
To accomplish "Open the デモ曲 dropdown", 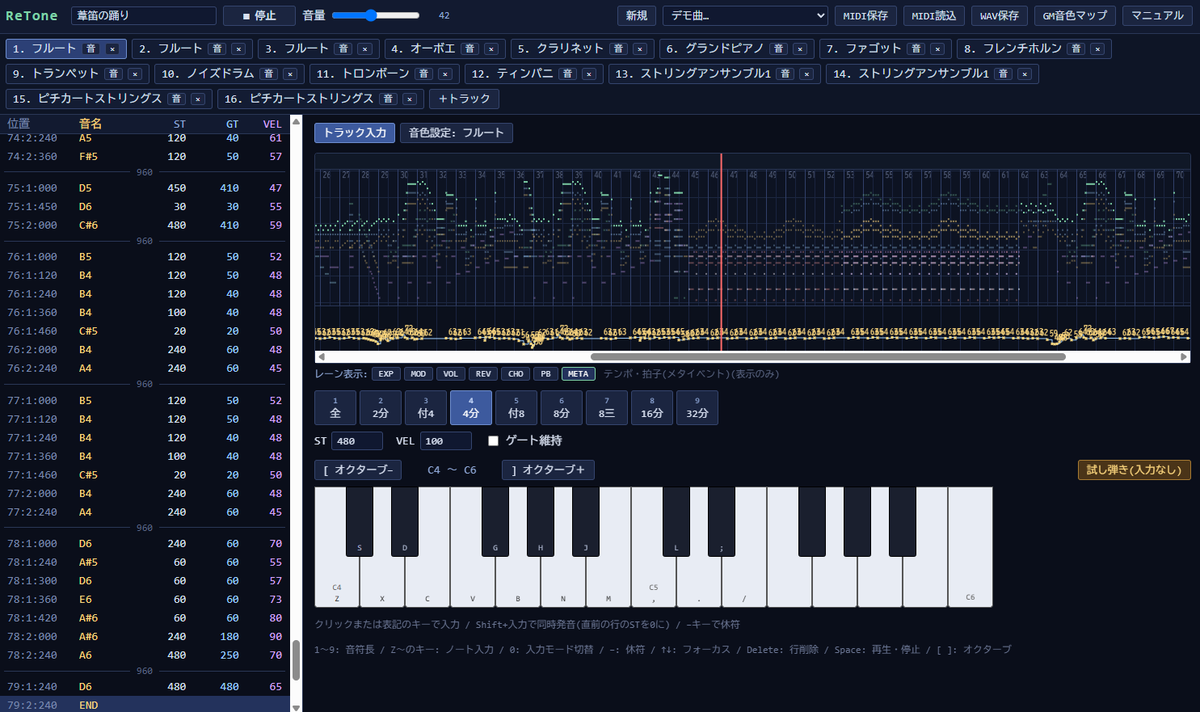I will point(745,15).
